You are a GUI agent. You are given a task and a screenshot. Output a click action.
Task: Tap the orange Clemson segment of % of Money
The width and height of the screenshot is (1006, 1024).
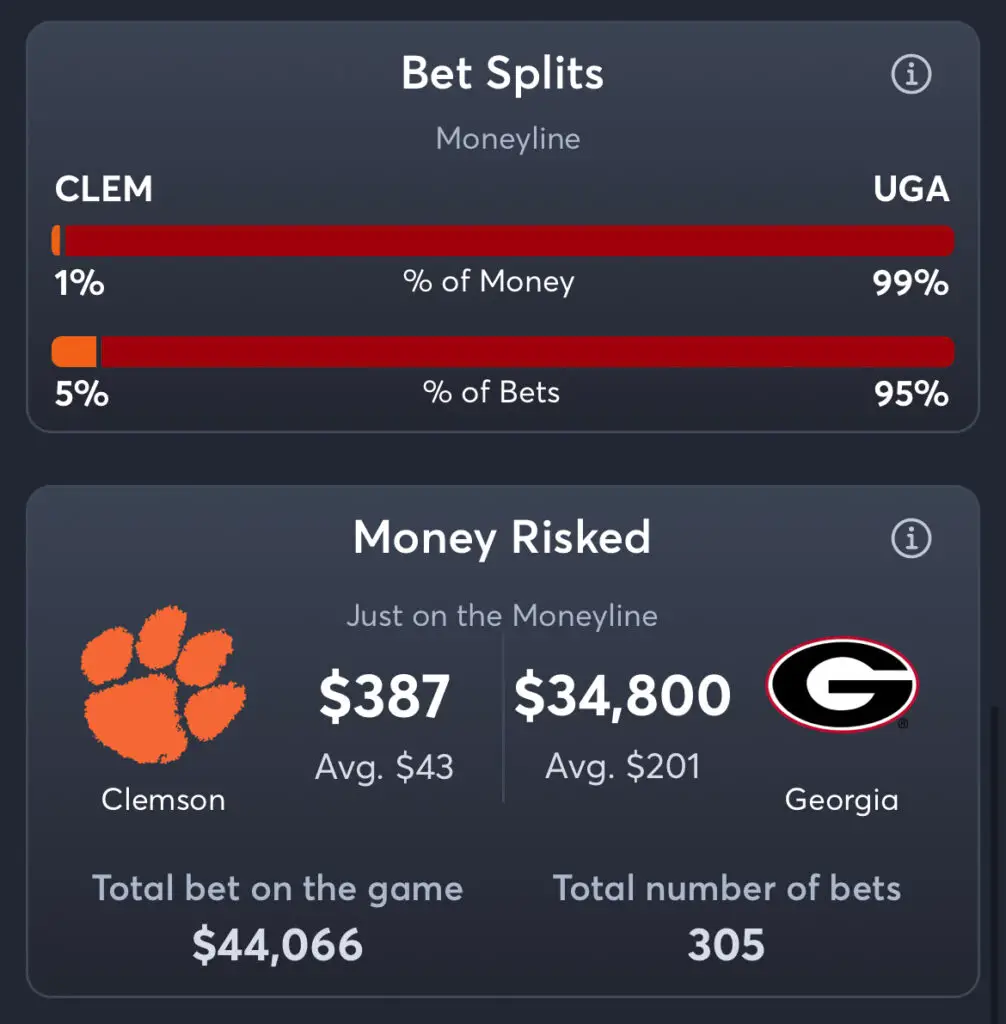coord(56,240)
